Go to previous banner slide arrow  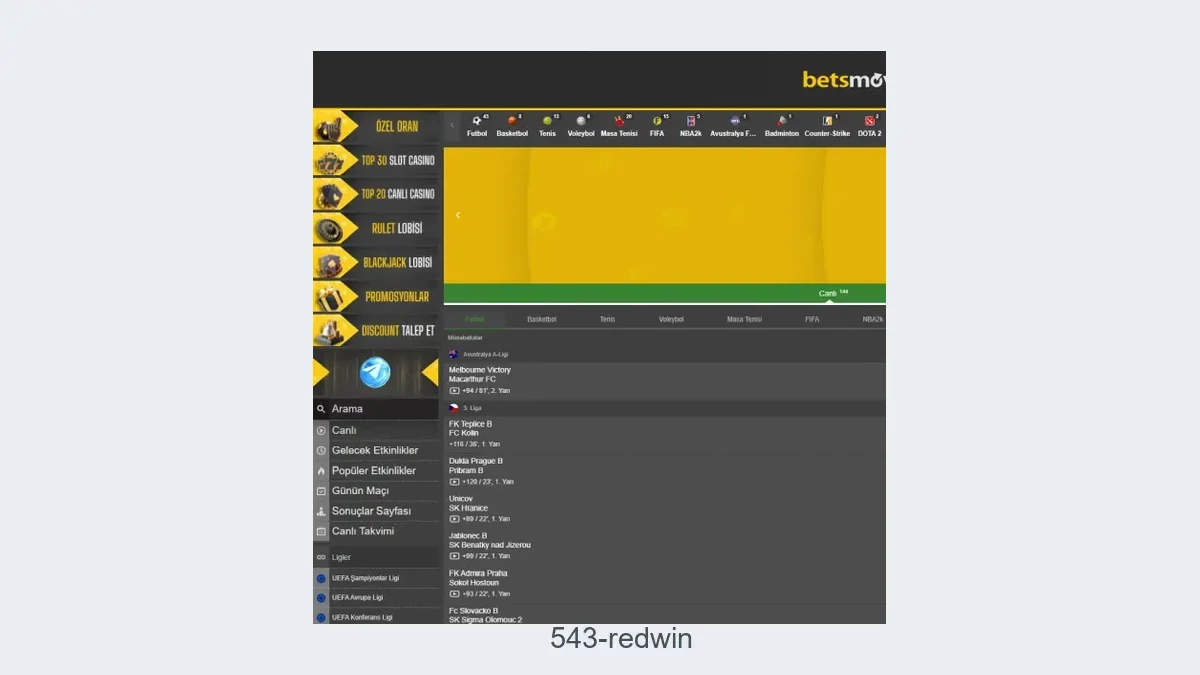click(458, 215)
